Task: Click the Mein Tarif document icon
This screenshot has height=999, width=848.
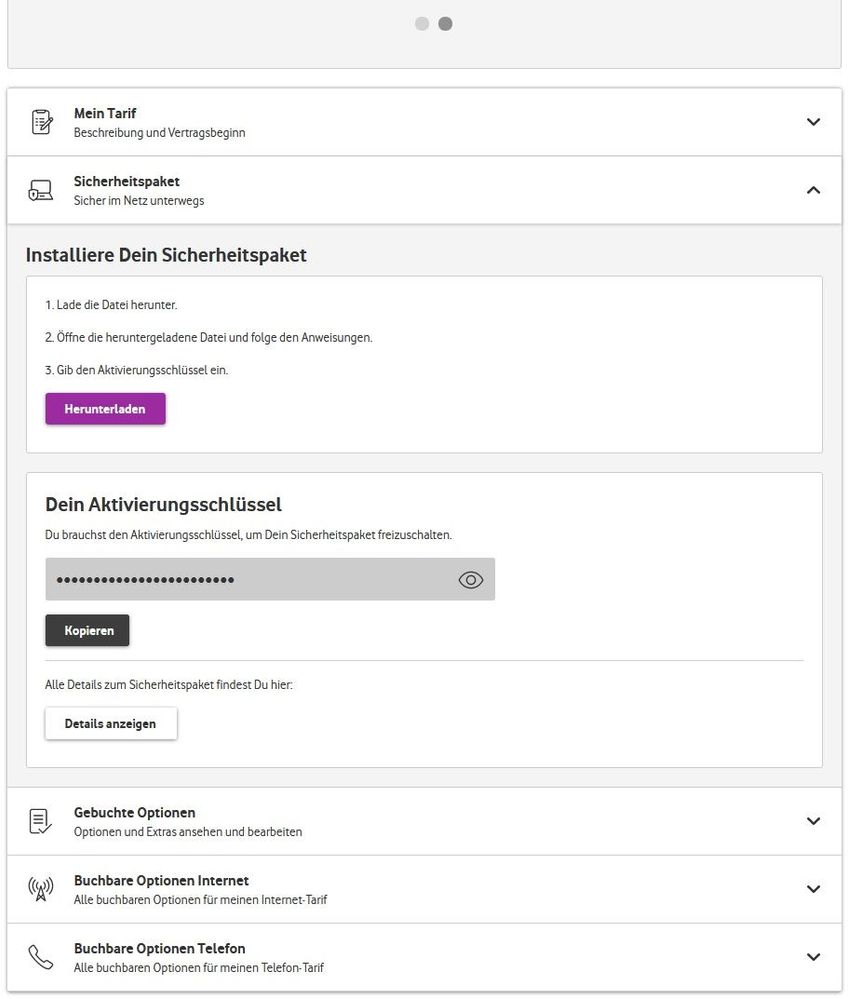Action: click(41, 122)
